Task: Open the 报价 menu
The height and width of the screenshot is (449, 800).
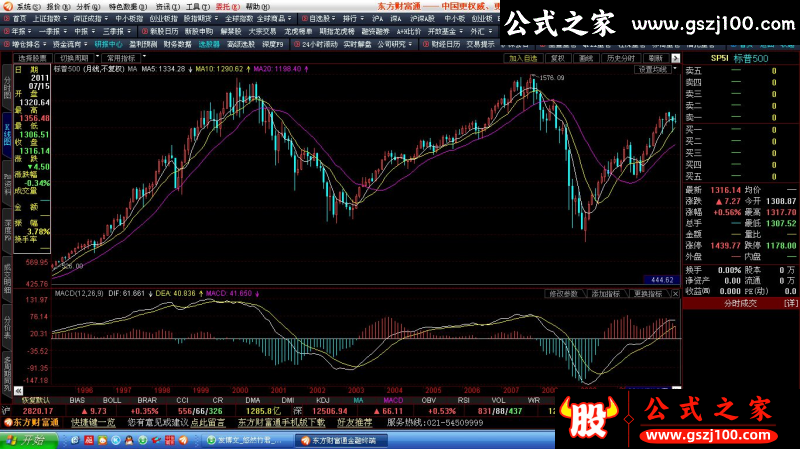Action: [x=58, y=7]
